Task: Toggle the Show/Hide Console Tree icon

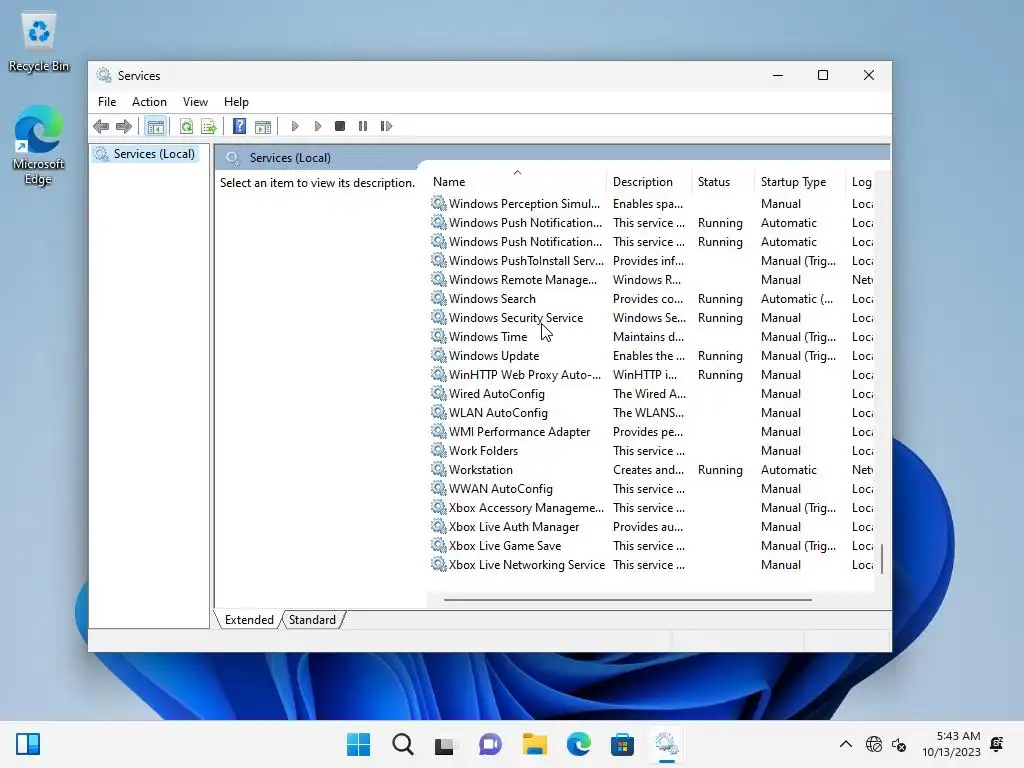Action: point(155,126)
